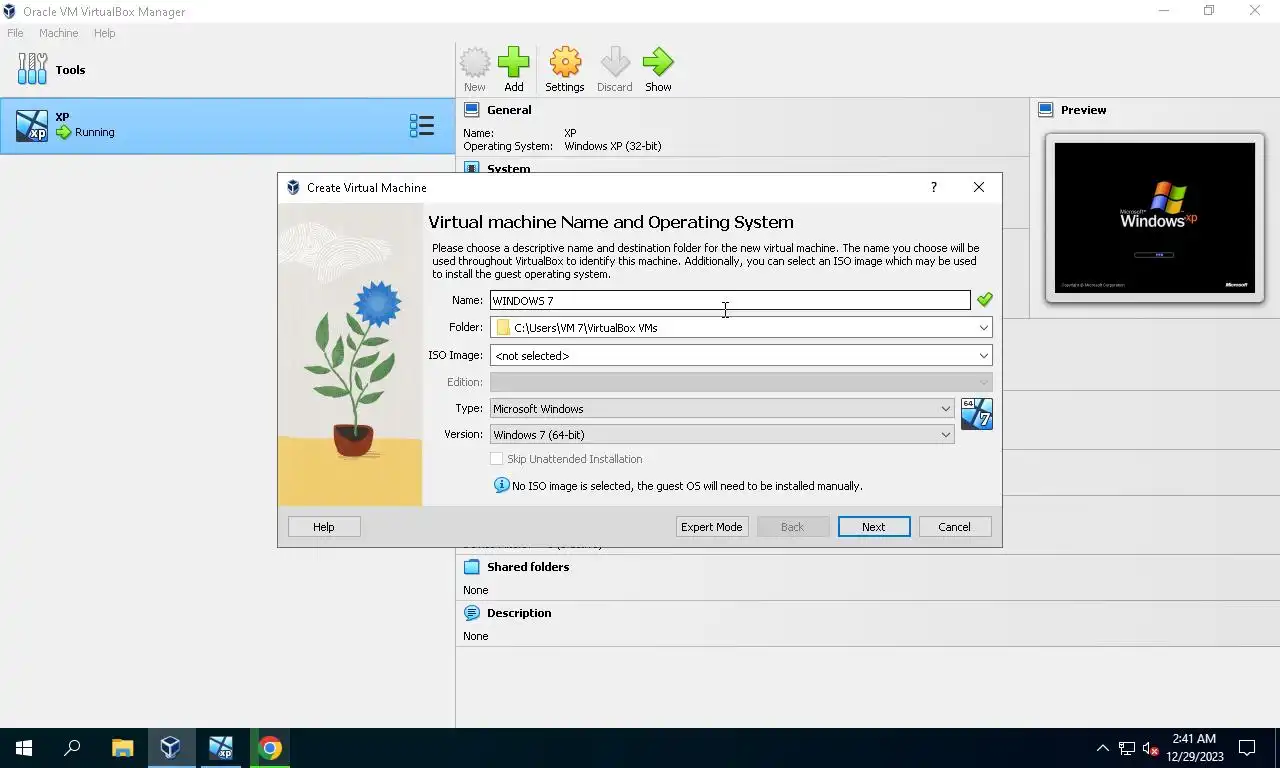Click the Shared folders icon

tap(472, 567)
